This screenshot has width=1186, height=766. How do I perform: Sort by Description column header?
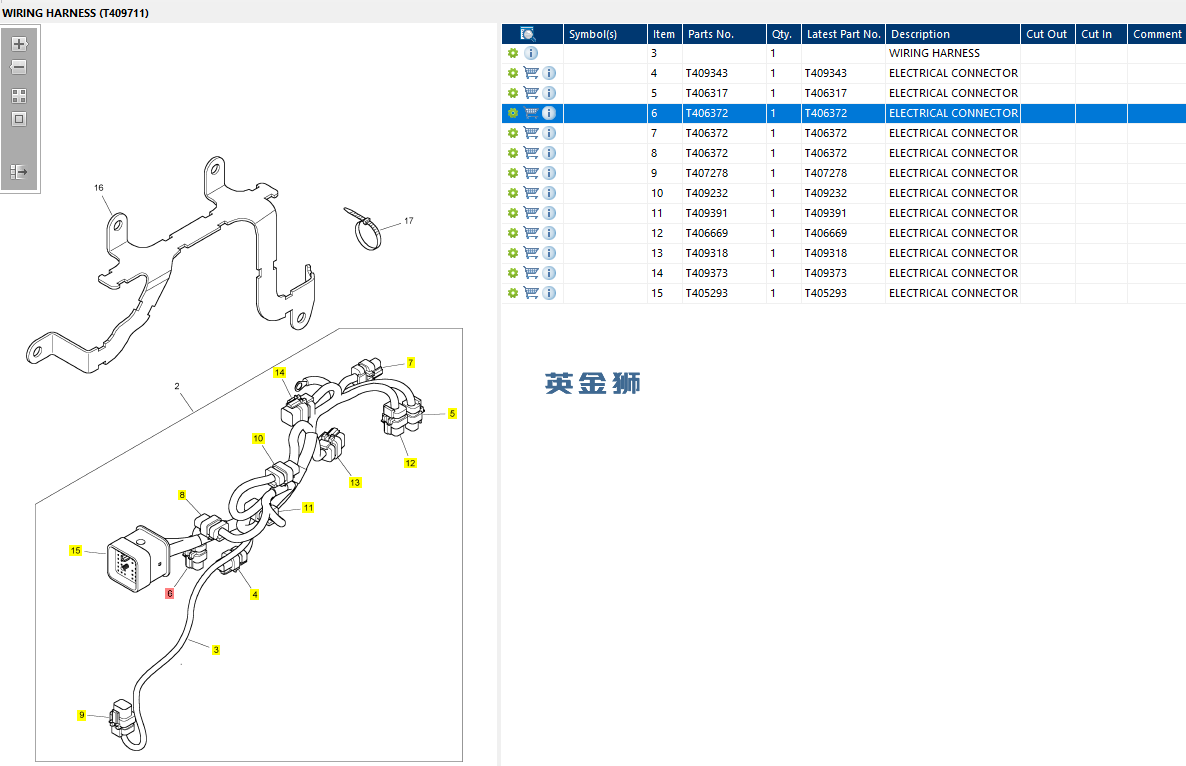click(953, 34)
